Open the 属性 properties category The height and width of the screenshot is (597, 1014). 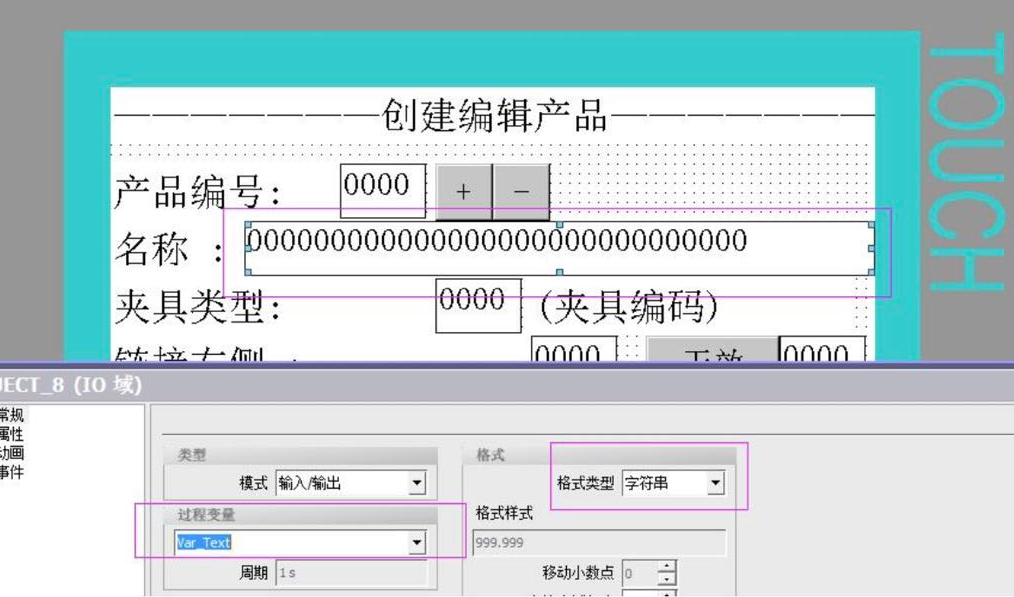click(12, 434)
